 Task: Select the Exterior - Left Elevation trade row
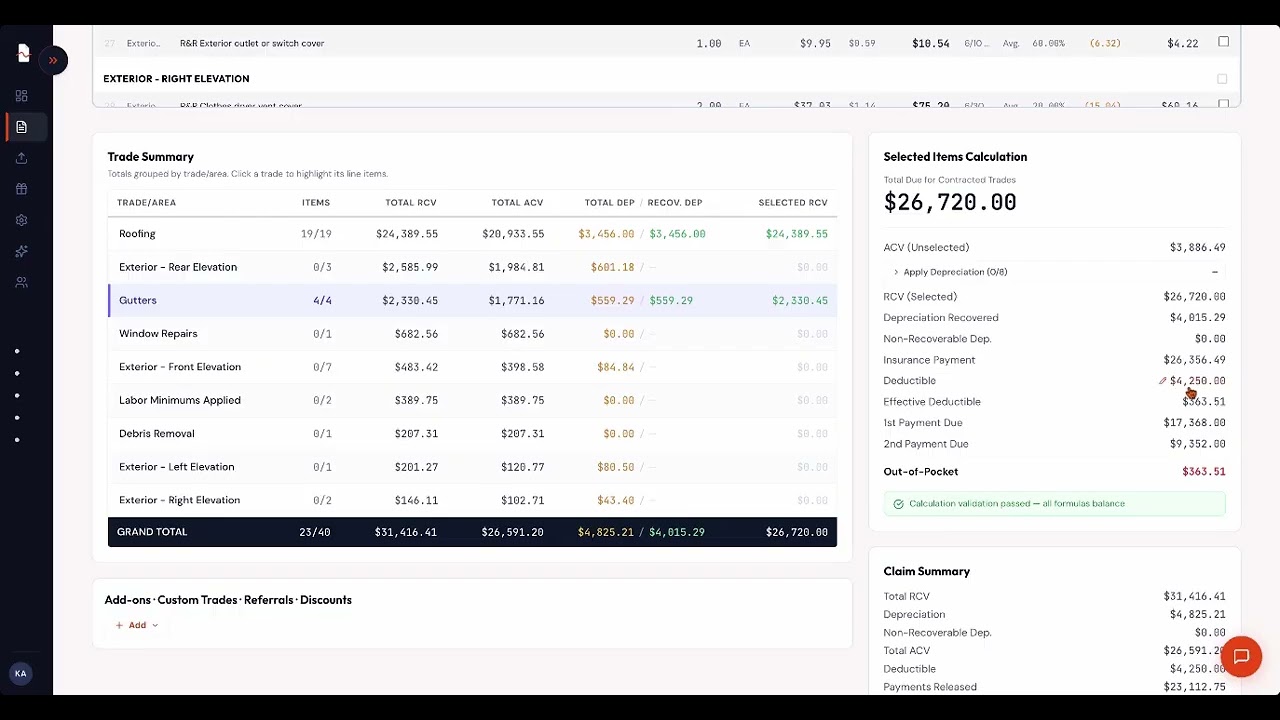point(472,467)
